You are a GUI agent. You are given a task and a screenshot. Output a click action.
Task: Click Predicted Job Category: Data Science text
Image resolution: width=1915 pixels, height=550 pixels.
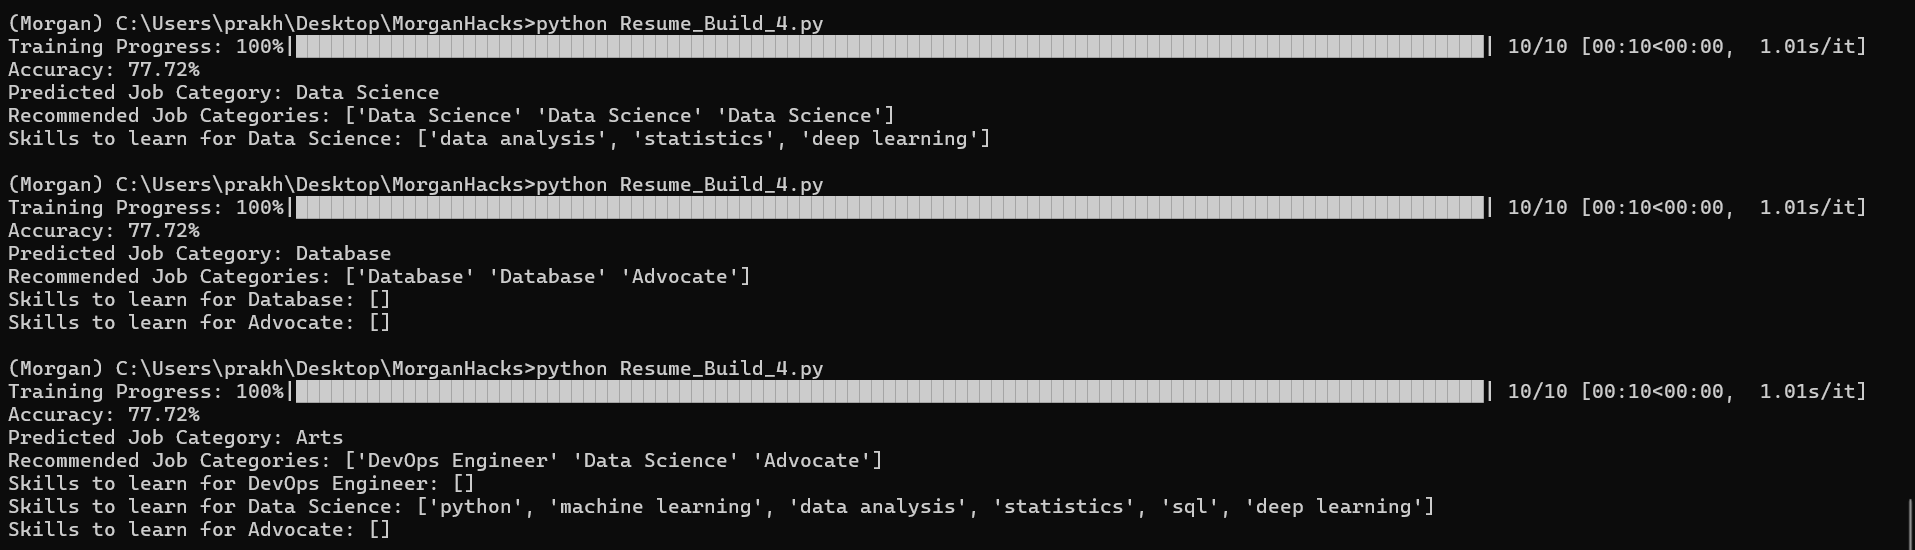[224, 92]
